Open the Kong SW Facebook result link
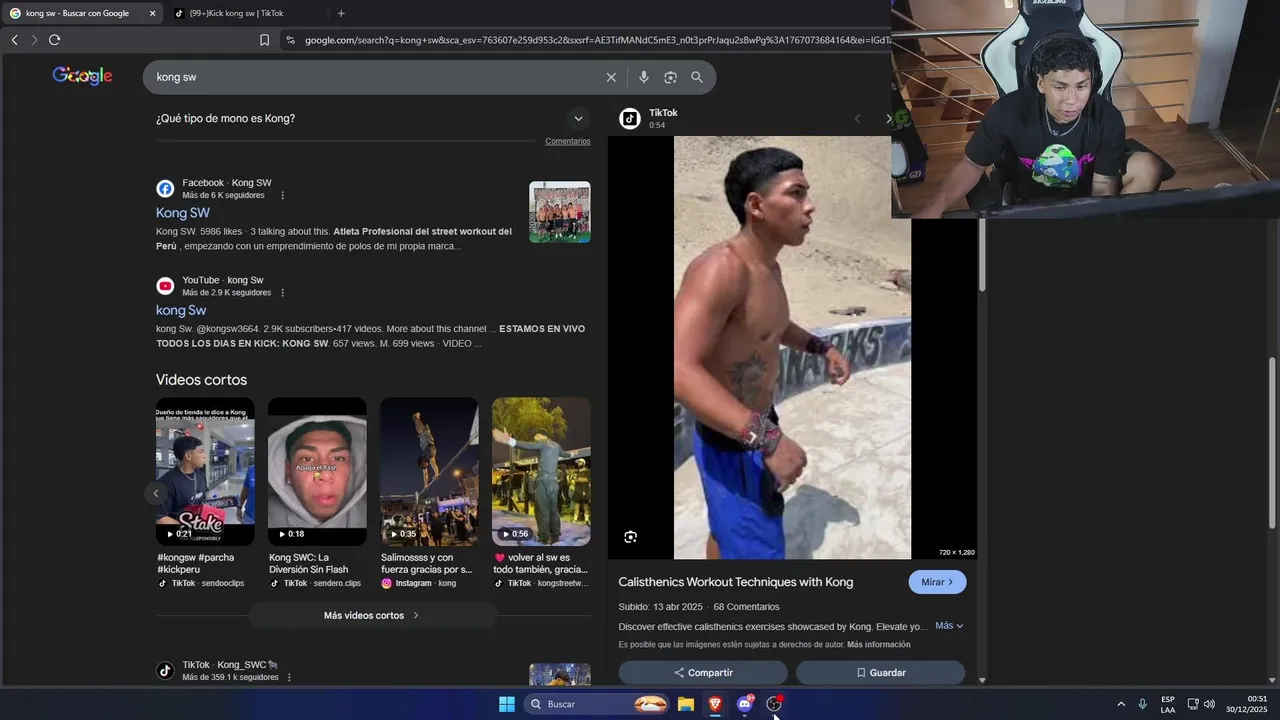Image resolution: width=1280 pixels, height=720 pixels. pos(183,213)
